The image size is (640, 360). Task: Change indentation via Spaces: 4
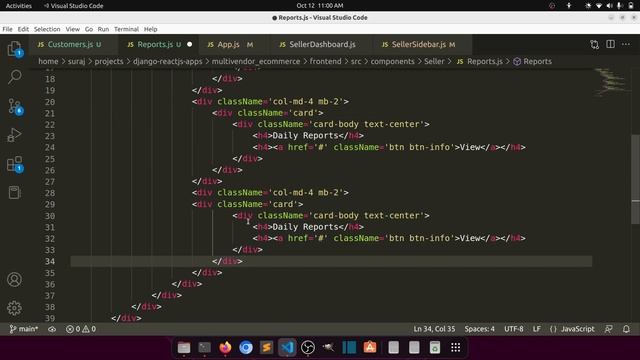(479, 329)
